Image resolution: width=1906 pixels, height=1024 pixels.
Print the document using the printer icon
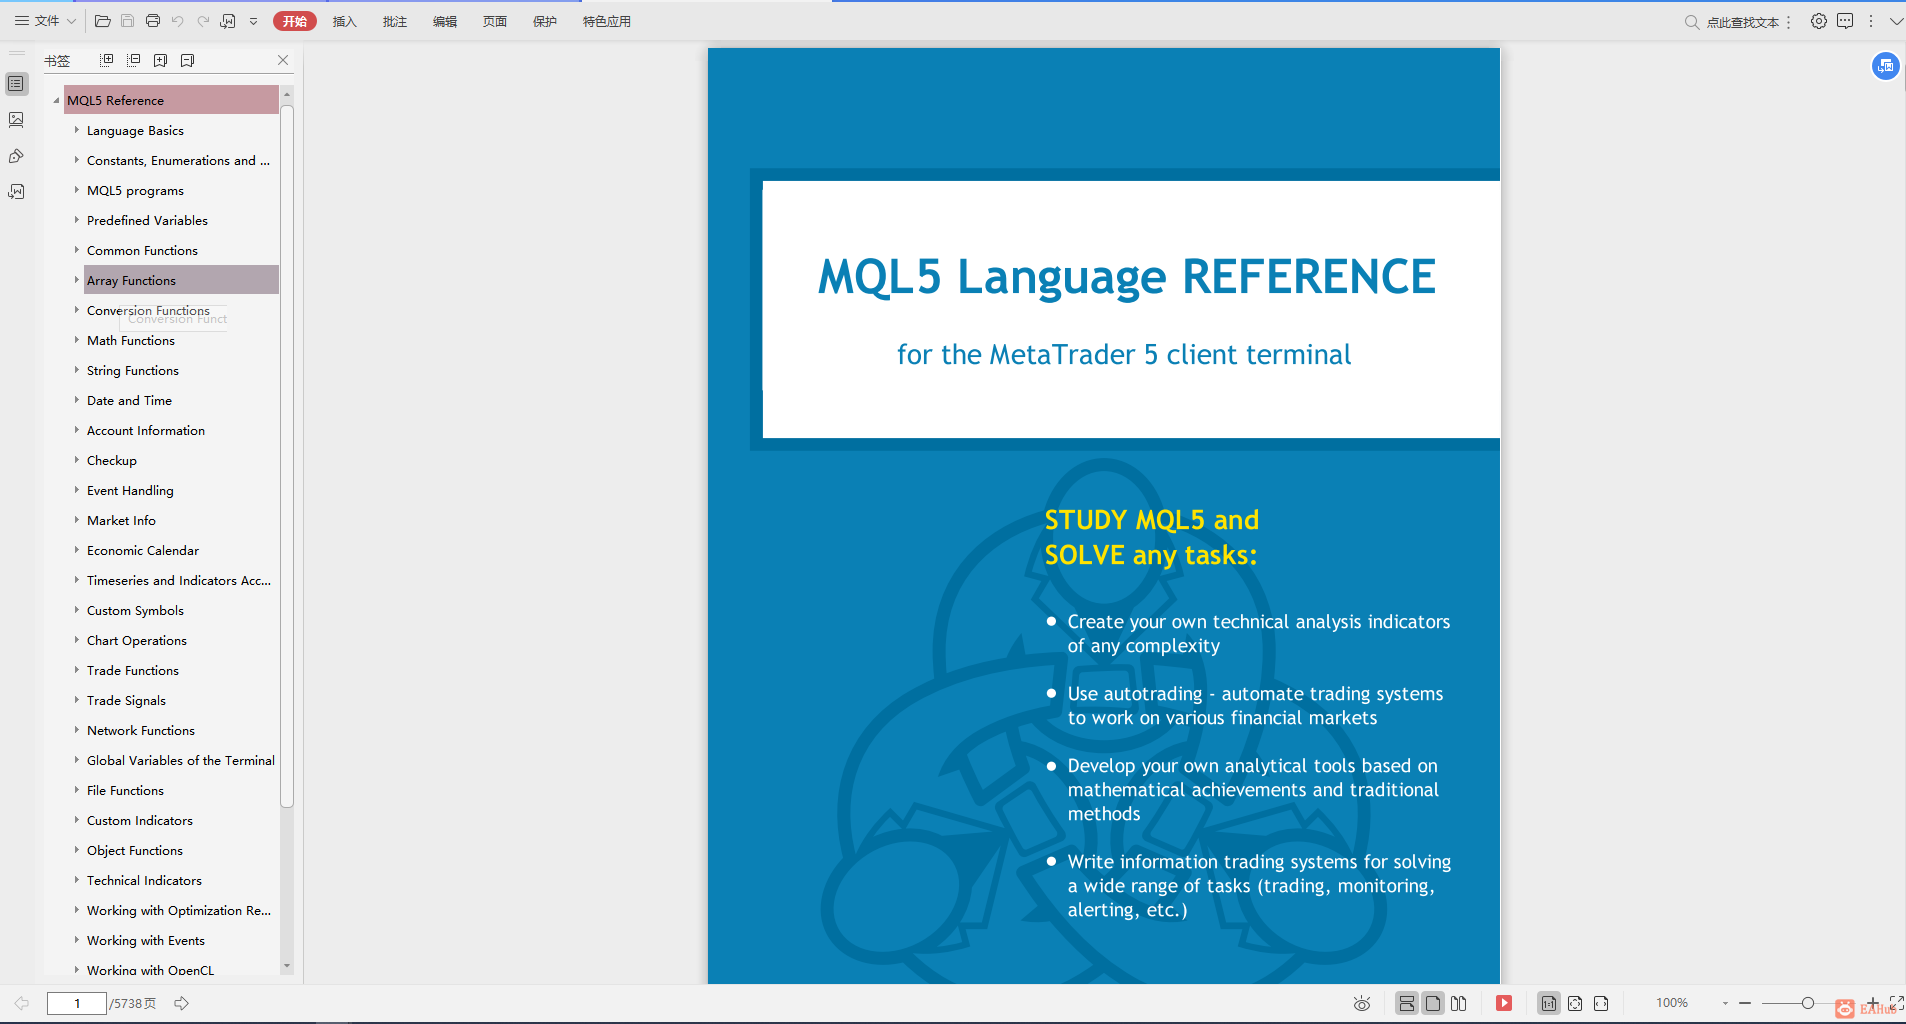click(152, 21)
